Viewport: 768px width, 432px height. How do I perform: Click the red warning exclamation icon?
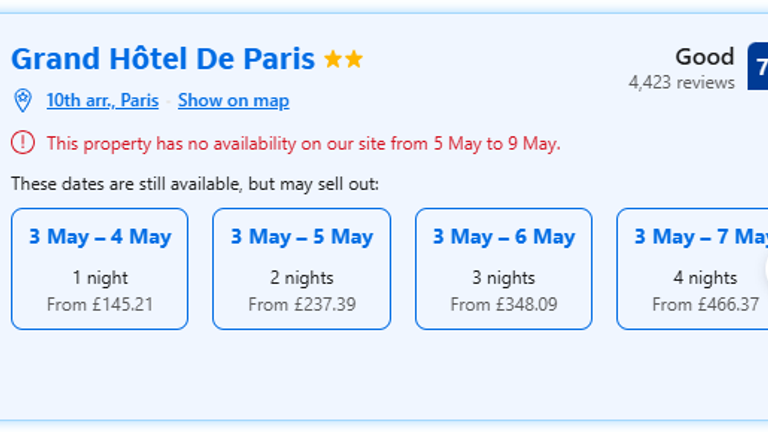[x=22, y=143]
